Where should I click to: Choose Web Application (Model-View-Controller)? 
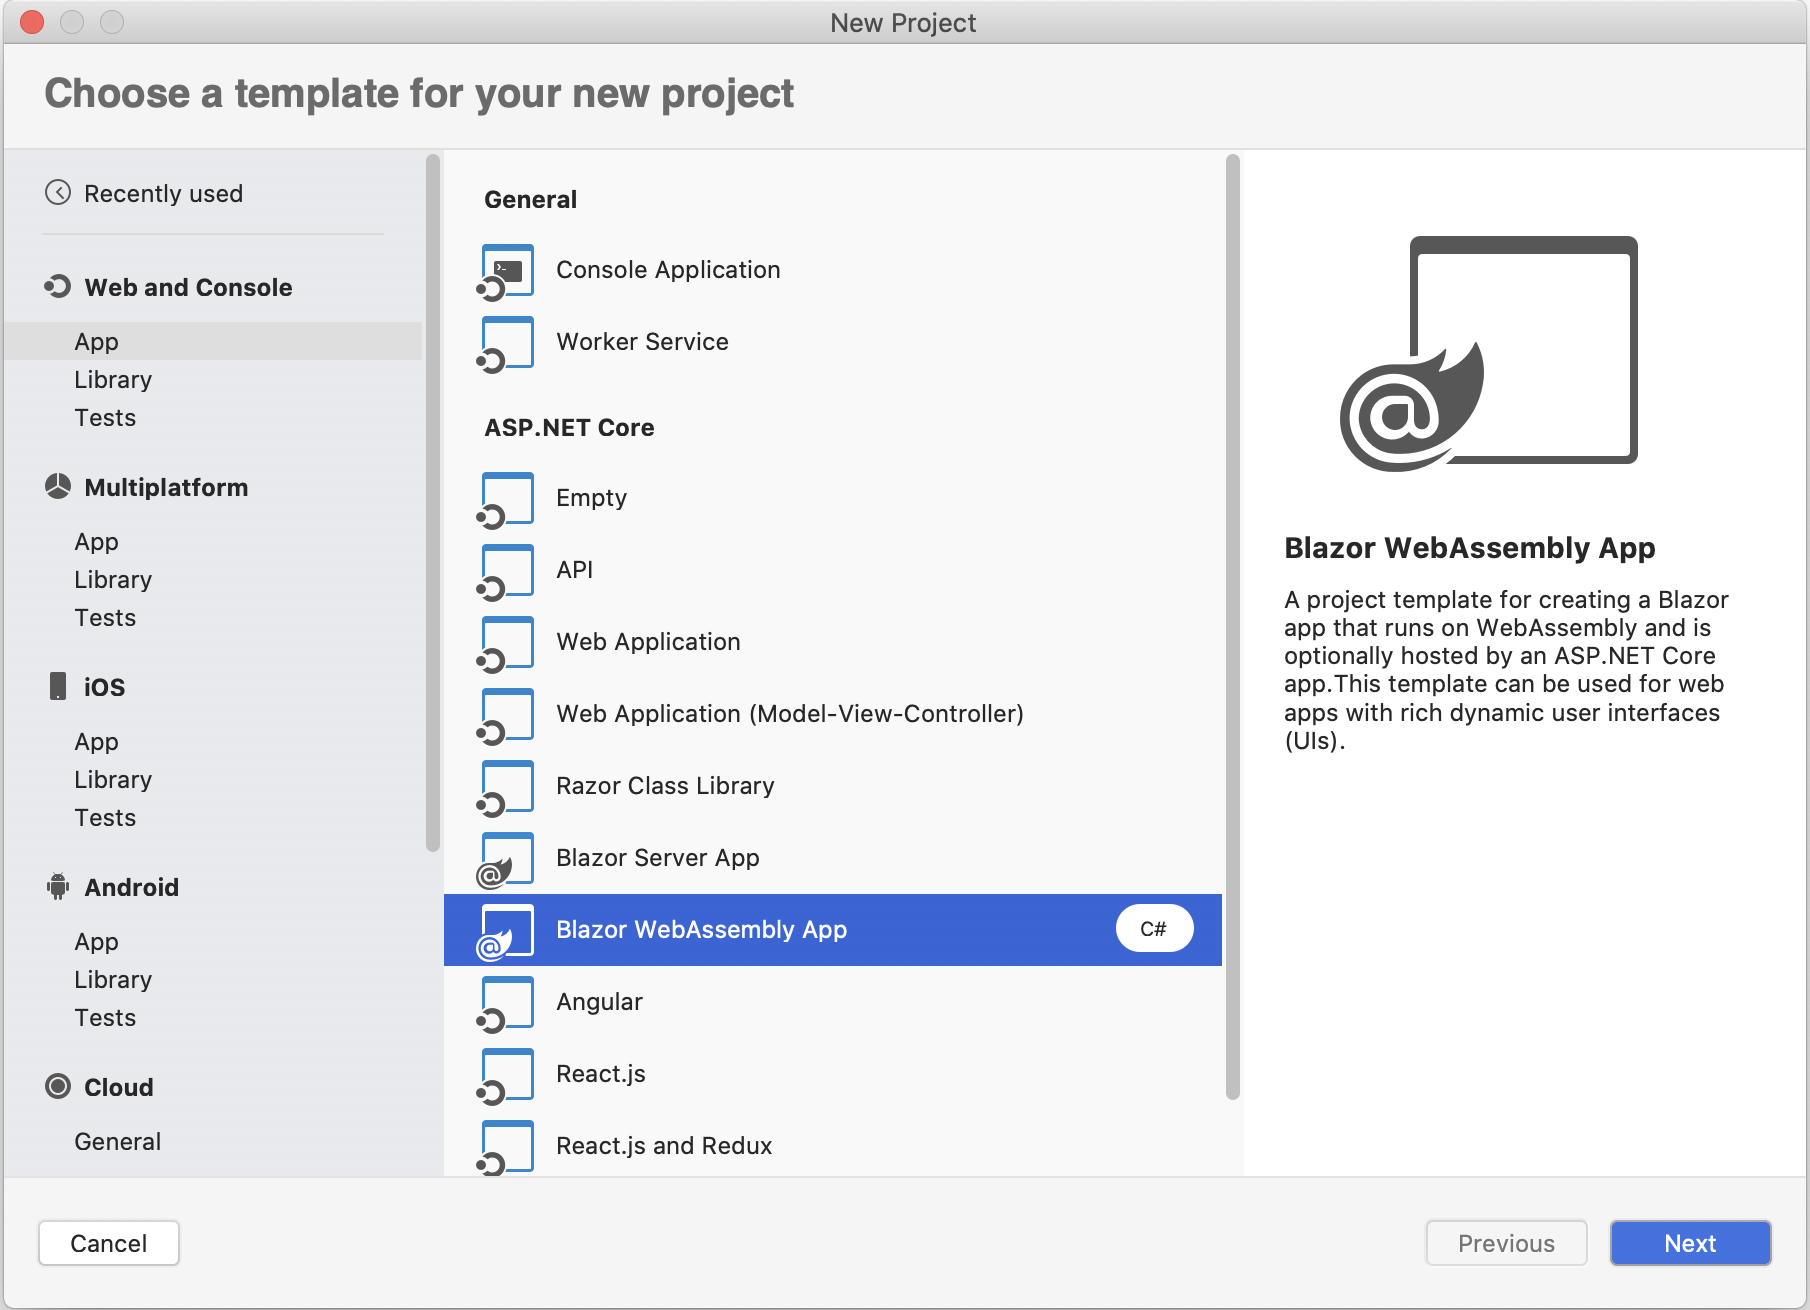coord(790,714)
